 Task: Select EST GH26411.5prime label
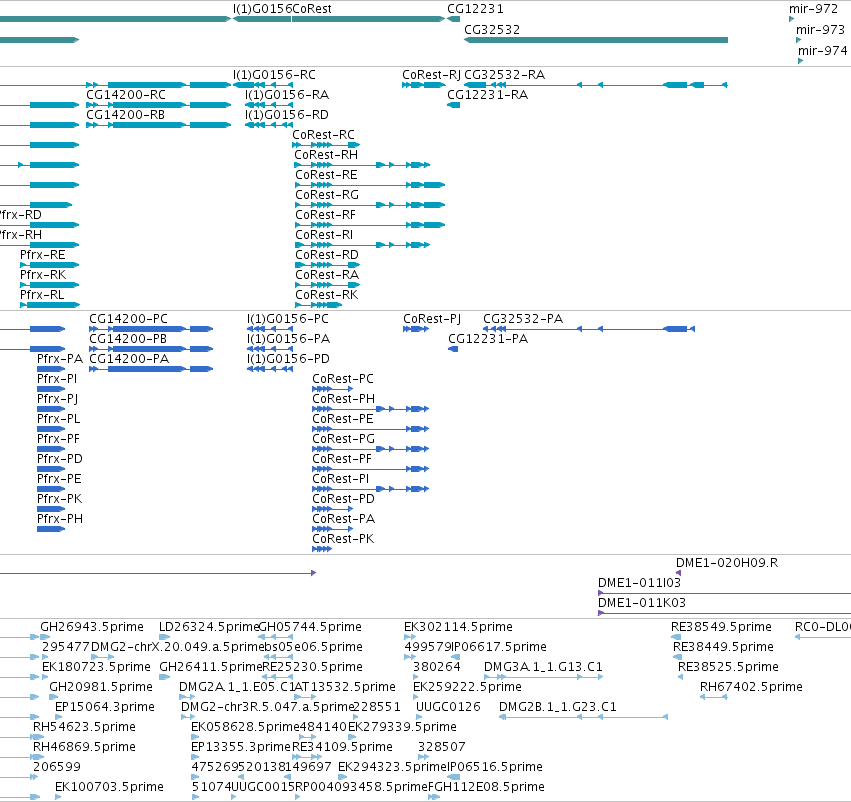click(211, 667)
